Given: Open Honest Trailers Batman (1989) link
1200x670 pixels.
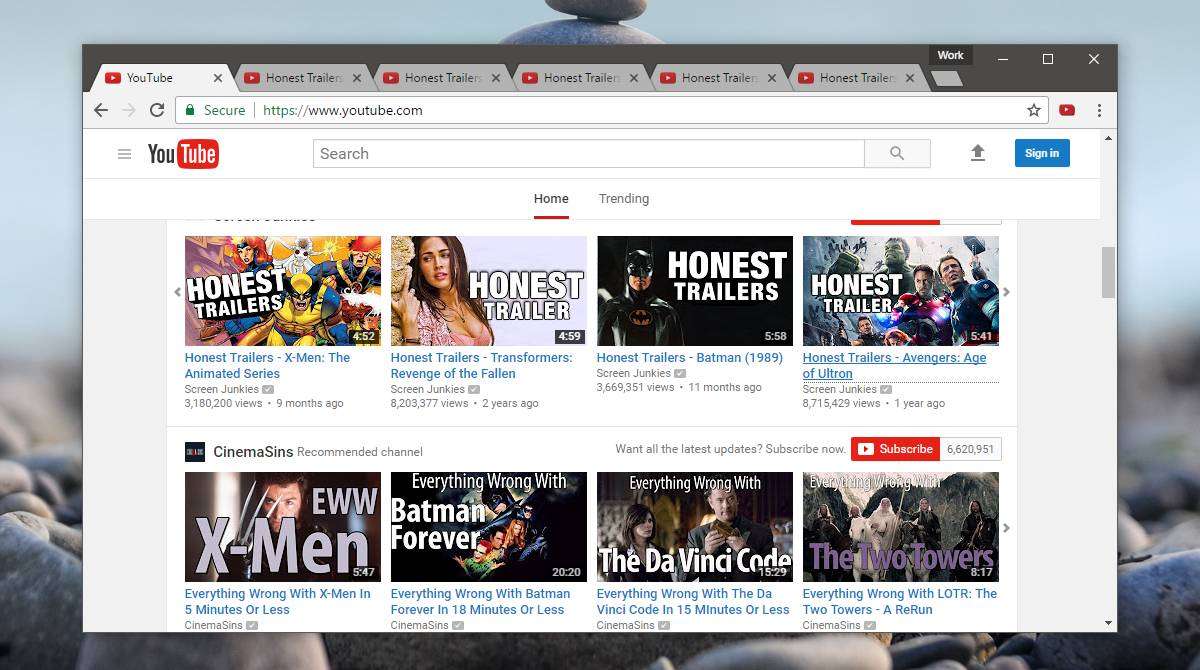Looking at the screenshot, I should click(x=689, y=357).
